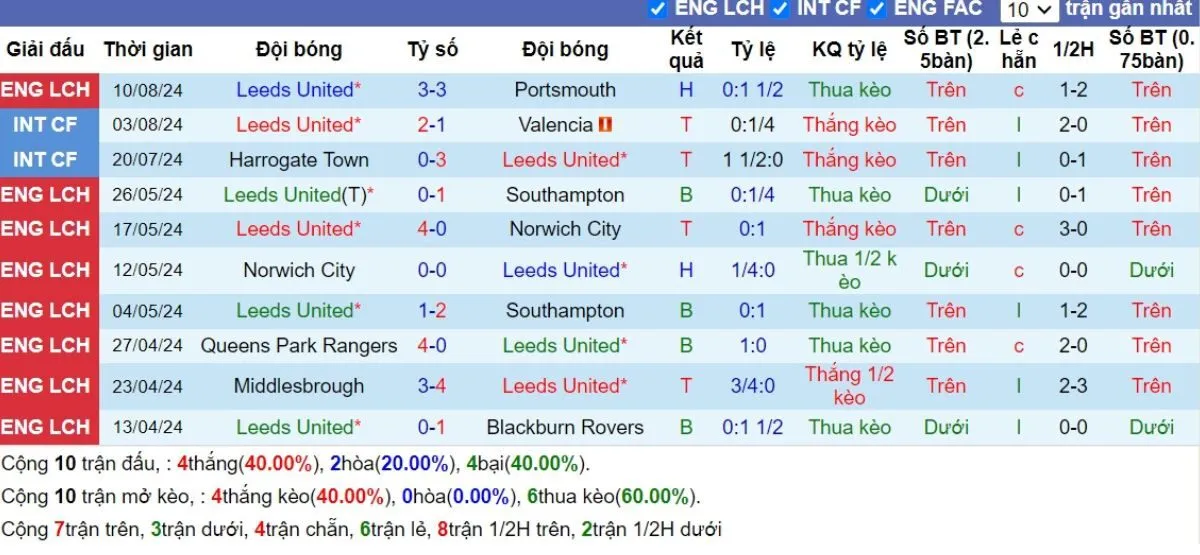Click the Giải đấu column header
This screenshot has width=1200, height=555.
[46, 49]
